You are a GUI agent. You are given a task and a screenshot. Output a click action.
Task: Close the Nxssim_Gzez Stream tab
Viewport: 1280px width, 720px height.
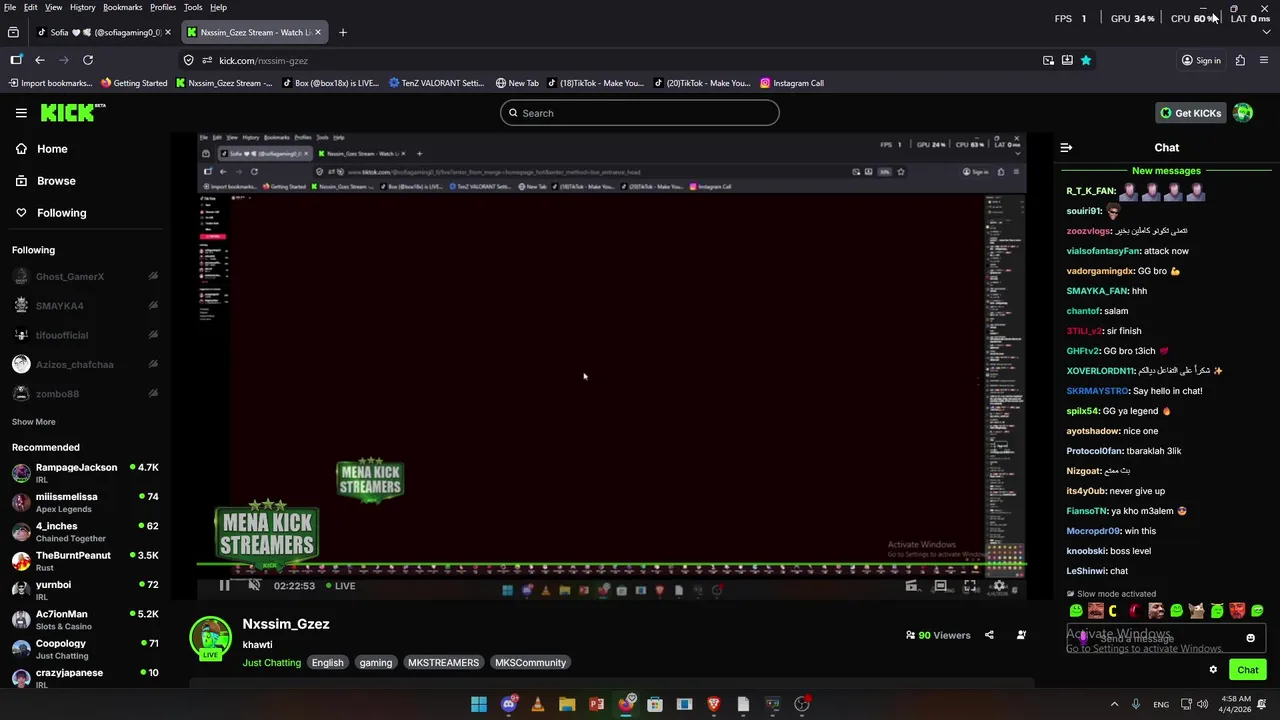pyautogui.click(x=318, y=32)
